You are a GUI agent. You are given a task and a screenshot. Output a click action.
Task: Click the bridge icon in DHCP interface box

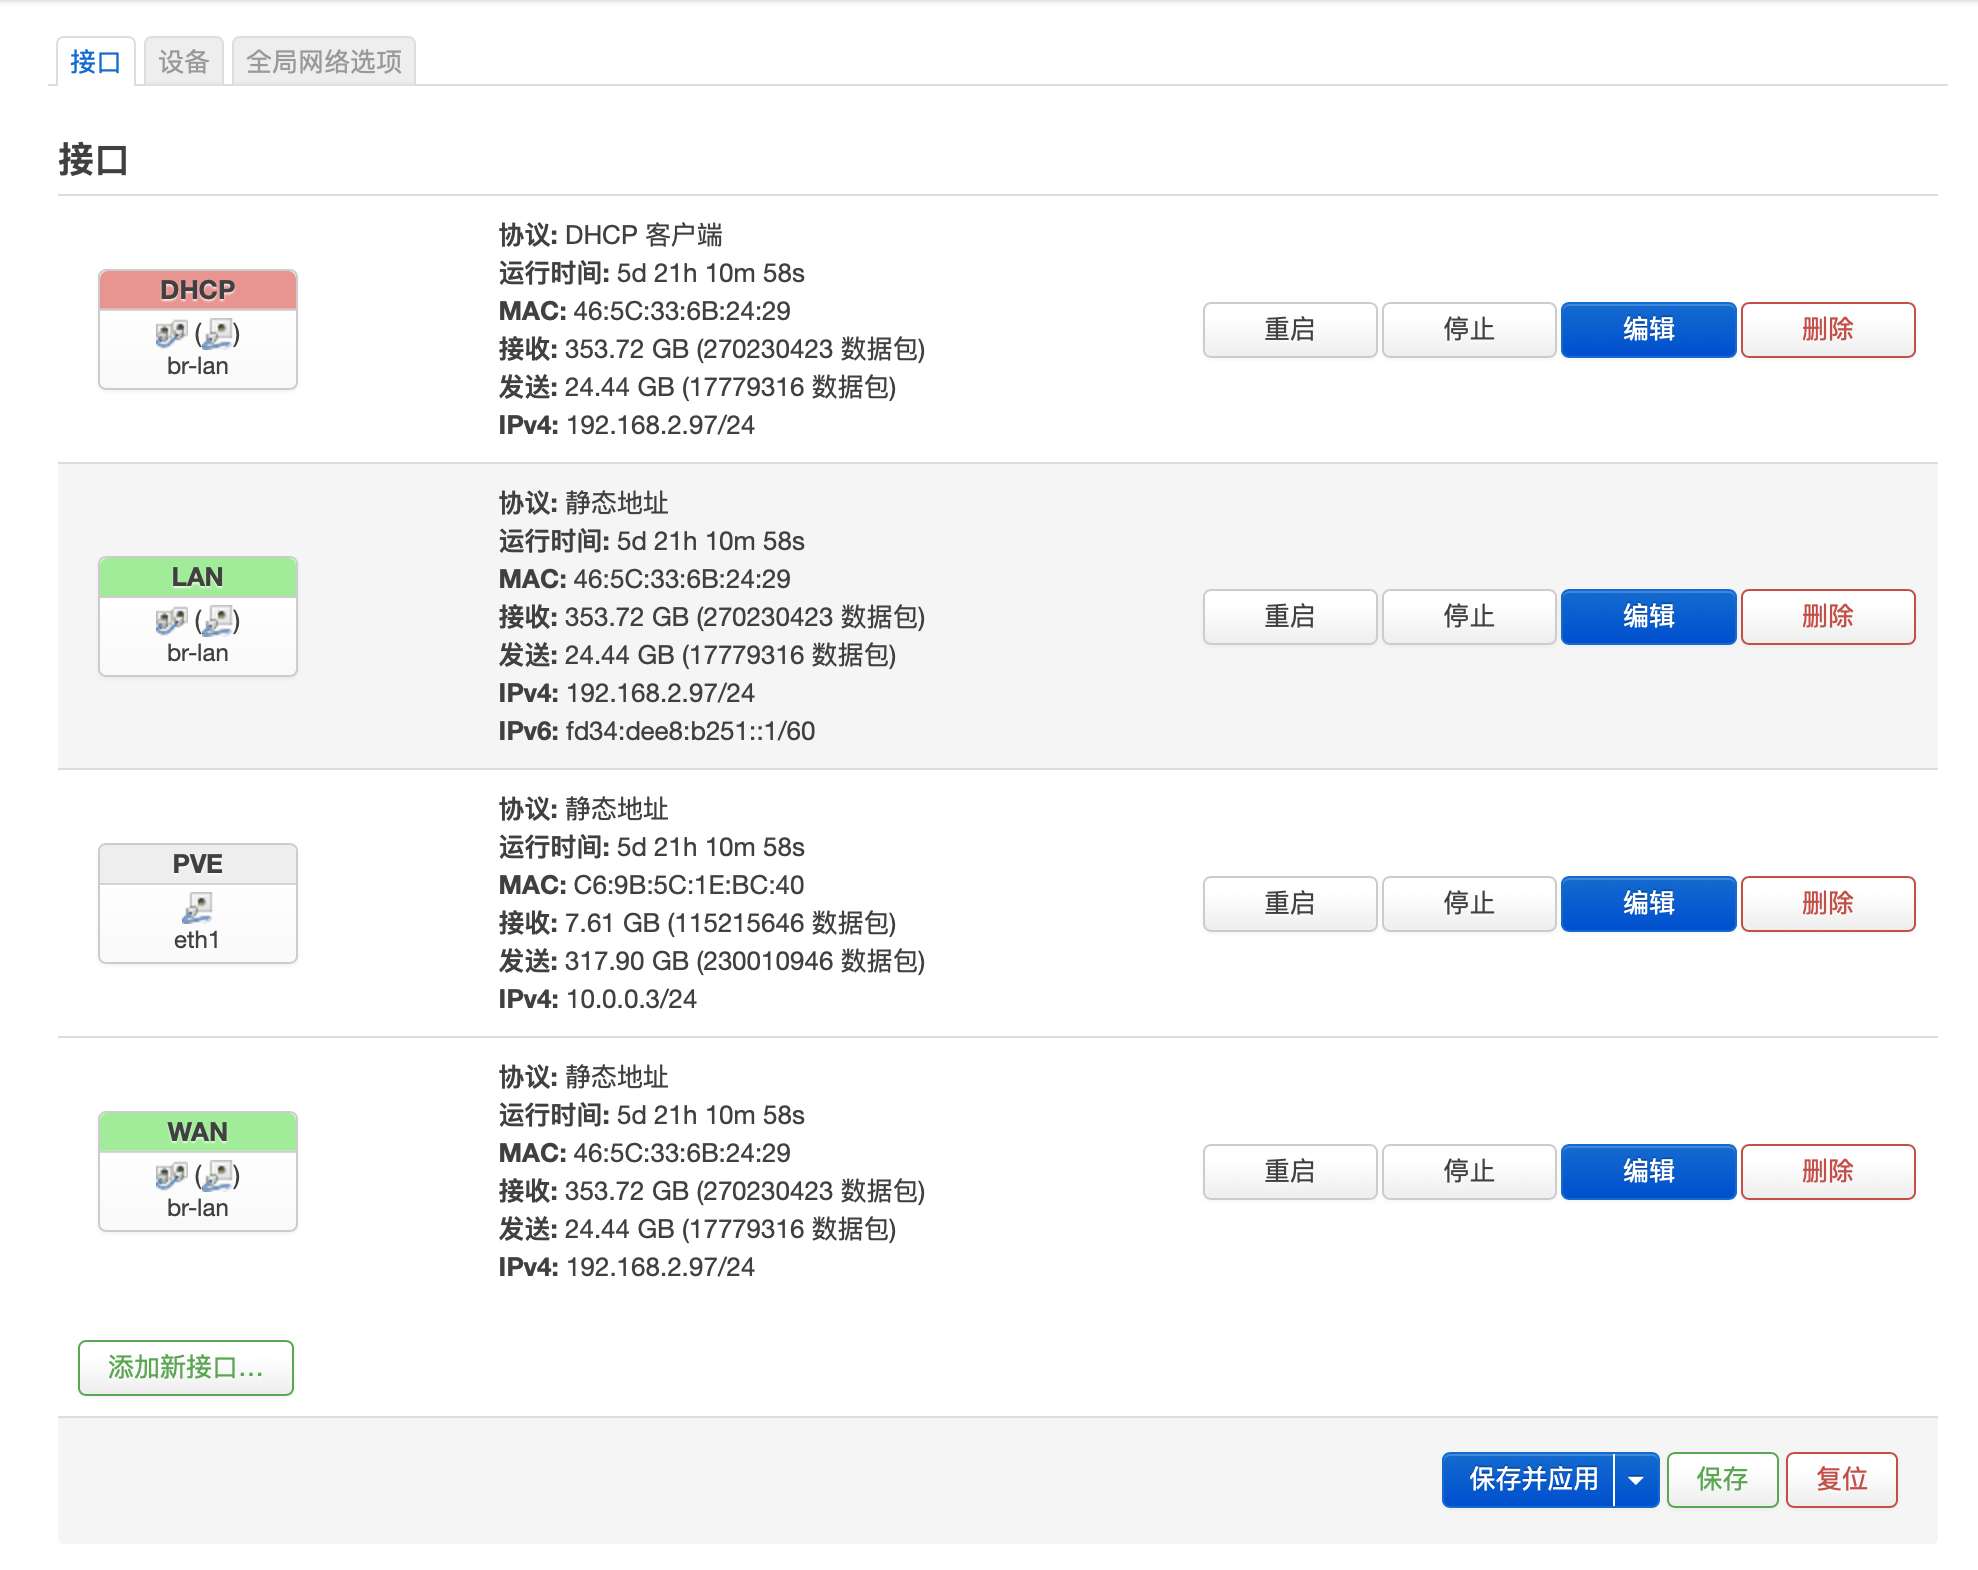(170, 333)
